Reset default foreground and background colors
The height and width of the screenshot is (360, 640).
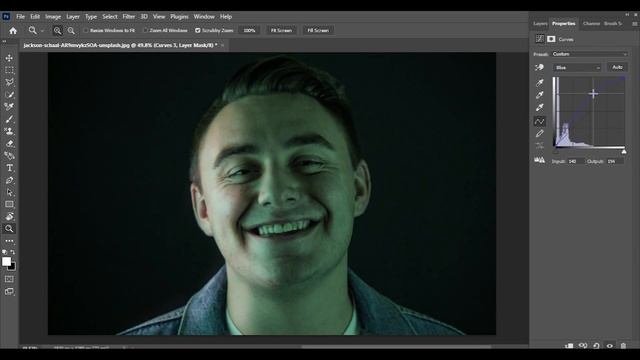tap(4, 252)
